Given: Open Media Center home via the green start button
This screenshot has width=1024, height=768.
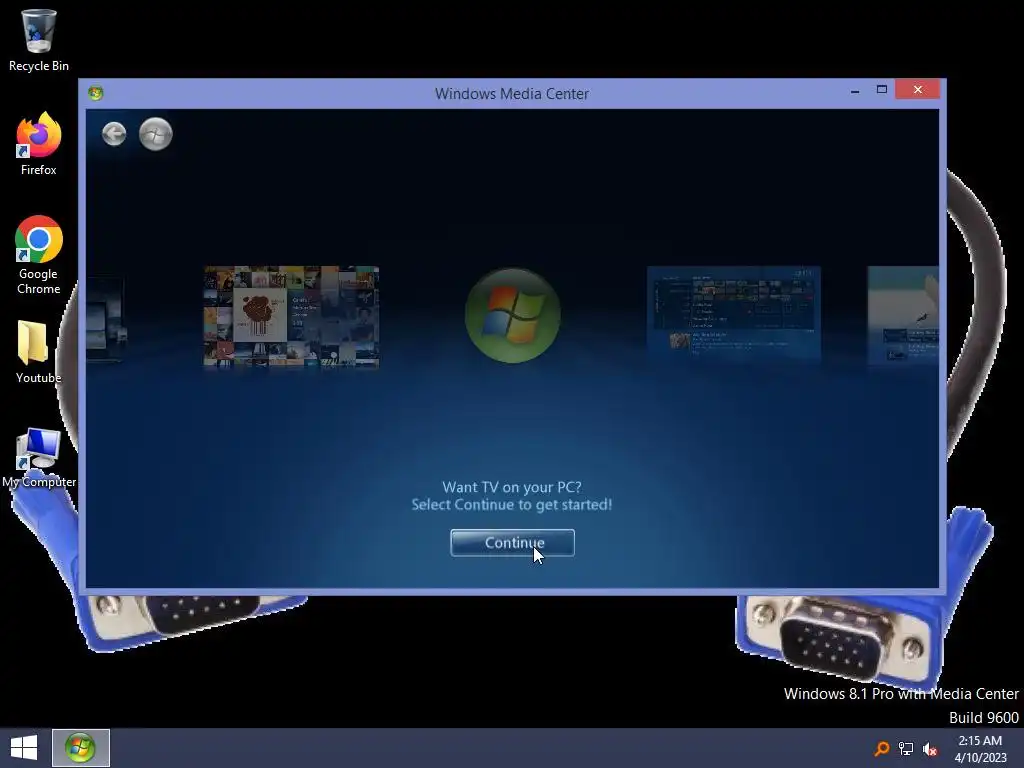Looking at the screenshot, I should coord(155,135).
